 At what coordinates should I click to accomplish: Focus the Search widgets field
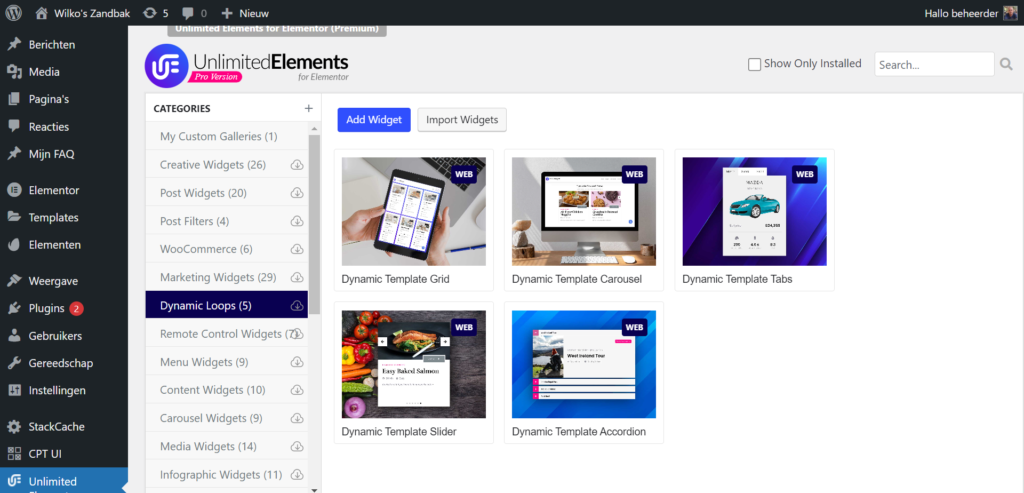pyautogui.click(x=934, y=65)
